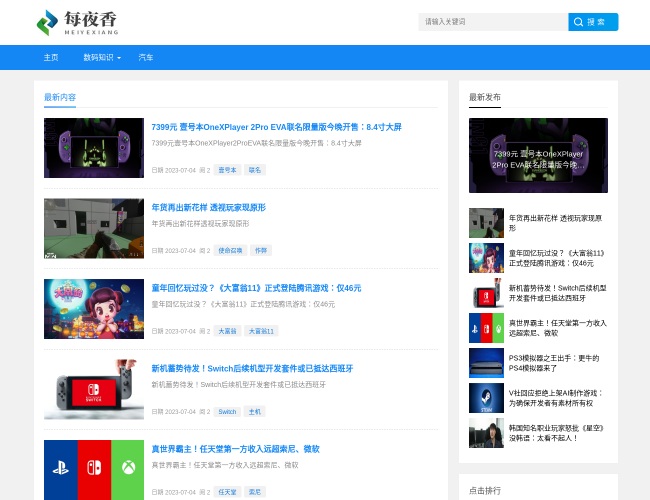650x500 pixels.
Task: Go to the 主页 nav item
Action: click(x=51, y=58)
